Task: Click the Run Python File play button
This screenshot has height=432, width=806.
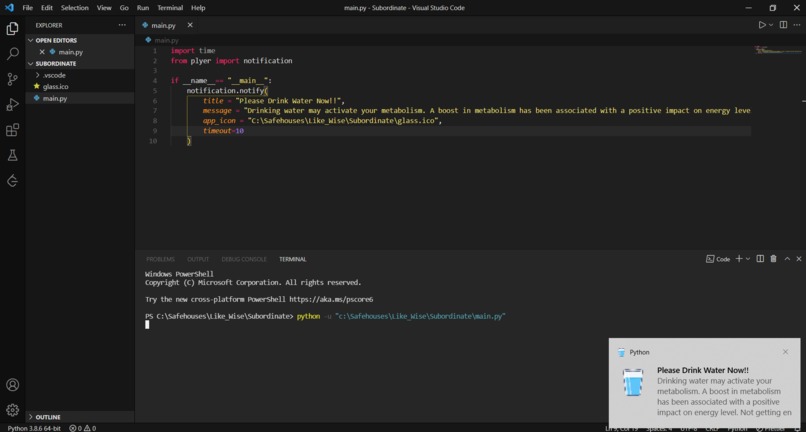Action: coord(762,25)
